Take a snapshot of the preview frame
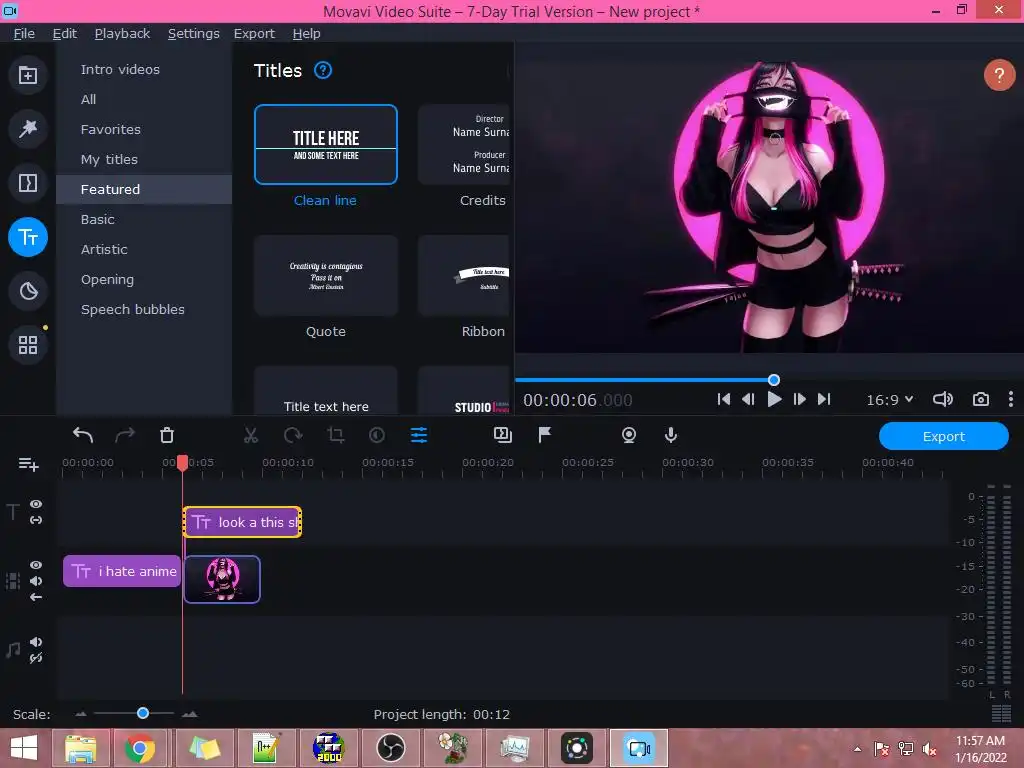This screenshot has width=1024, height=768. pyautogui.click(x=980, y=399)
